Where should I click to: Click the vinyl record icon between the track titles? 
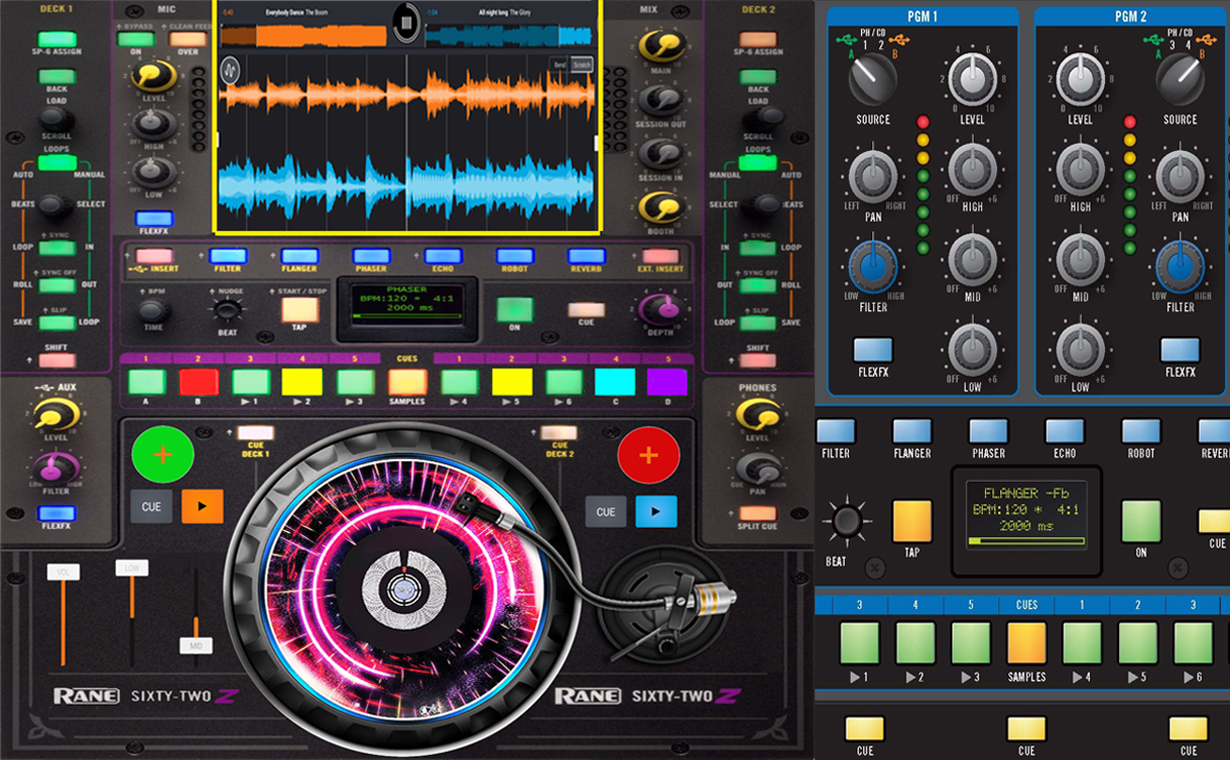pyautogui.click(x=405, y=22)
